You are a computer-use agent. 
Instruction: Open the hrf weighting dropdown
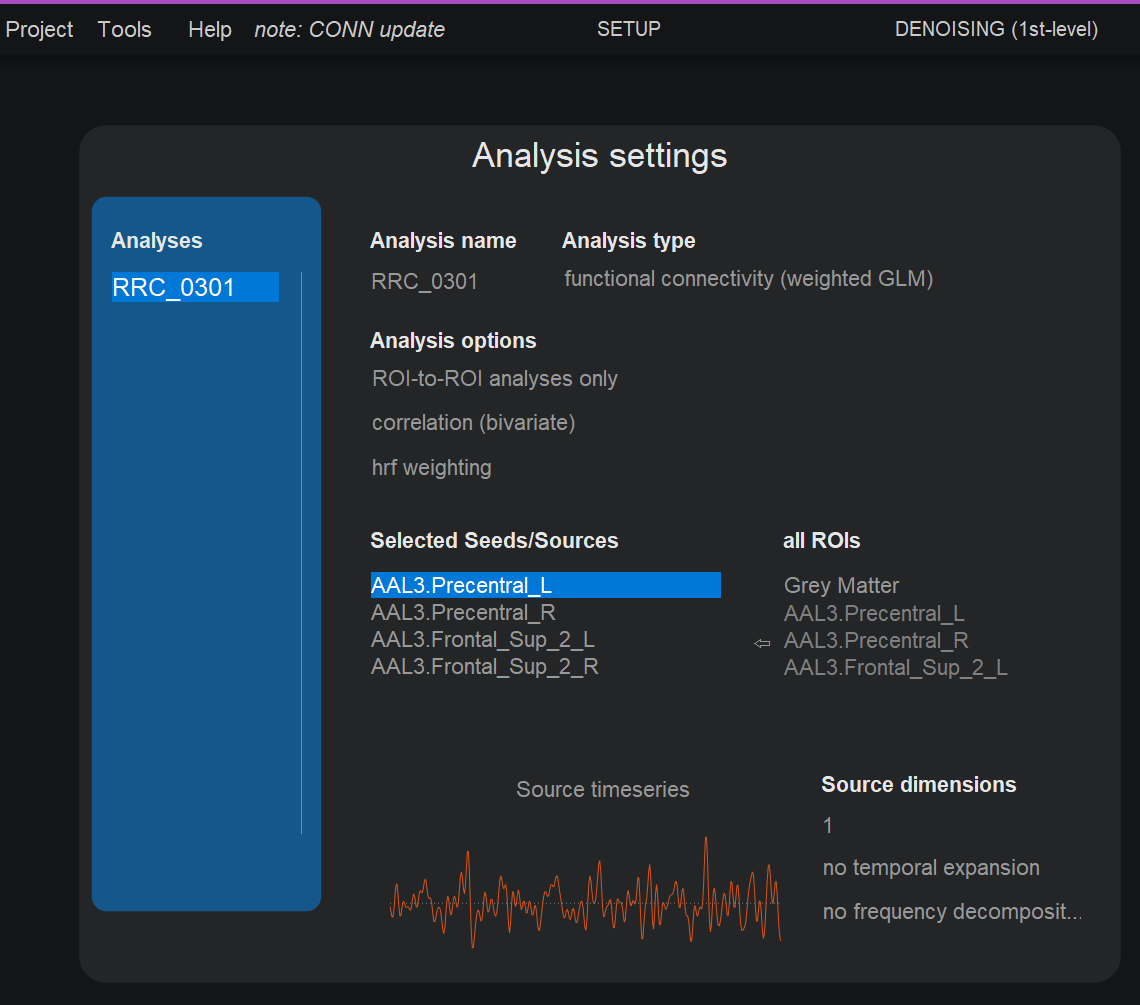tap(431, 467)
